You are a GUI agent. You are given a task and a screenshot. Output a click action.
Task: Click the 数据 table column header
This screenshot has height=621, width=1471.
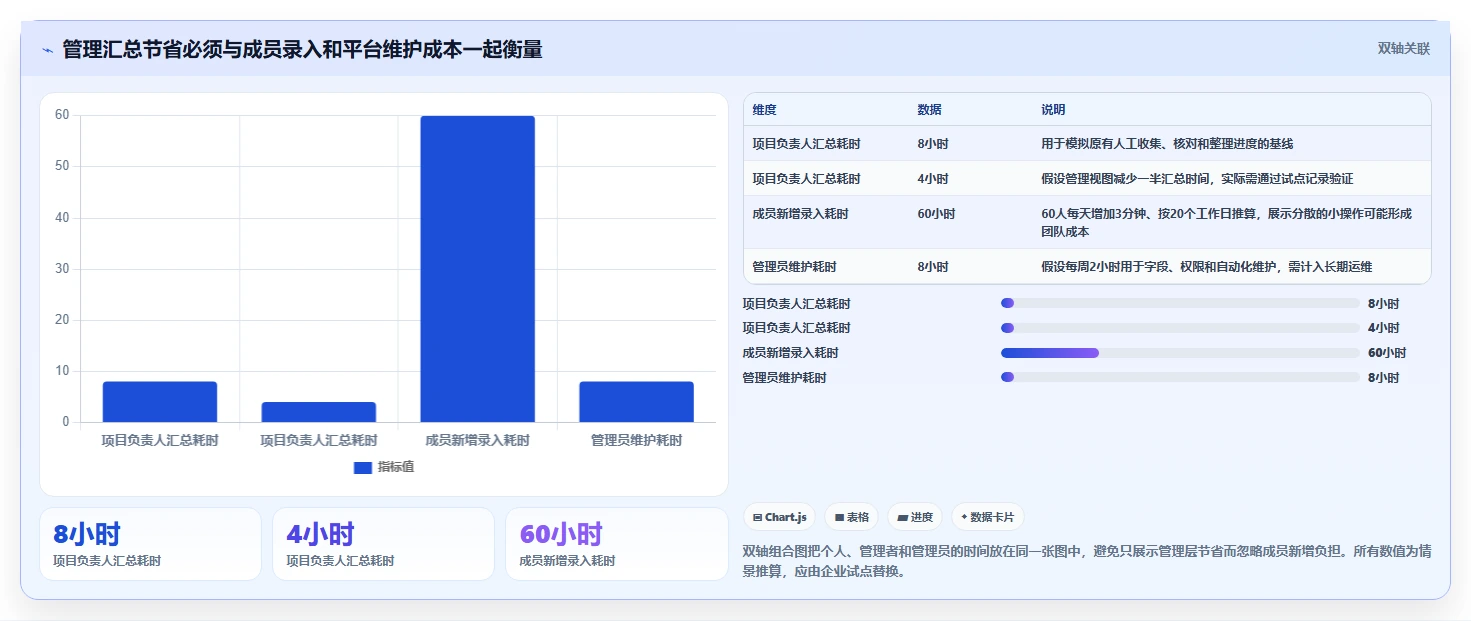click(929, 109)
